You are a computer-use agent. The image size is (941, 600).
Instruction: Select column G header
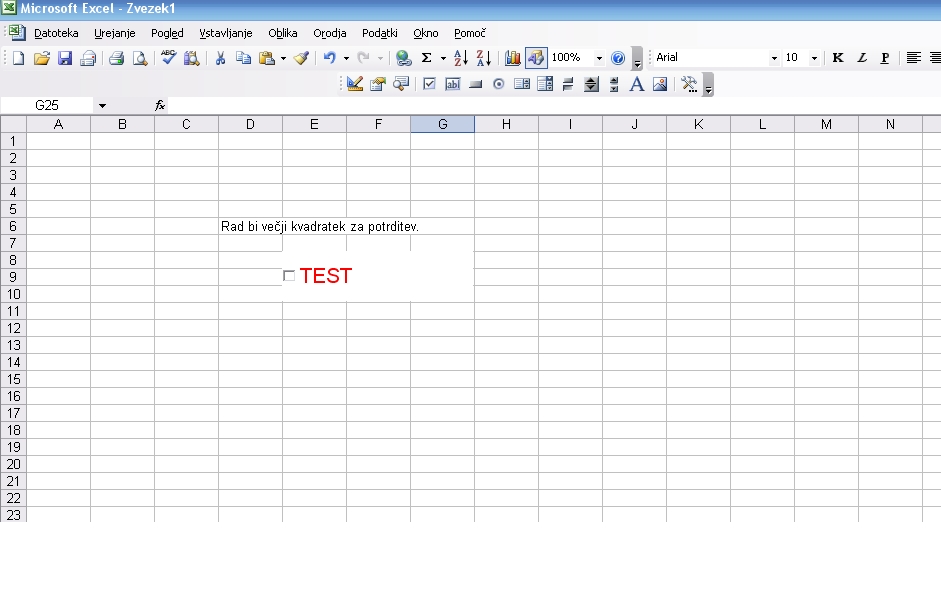(x=442, y=124)
